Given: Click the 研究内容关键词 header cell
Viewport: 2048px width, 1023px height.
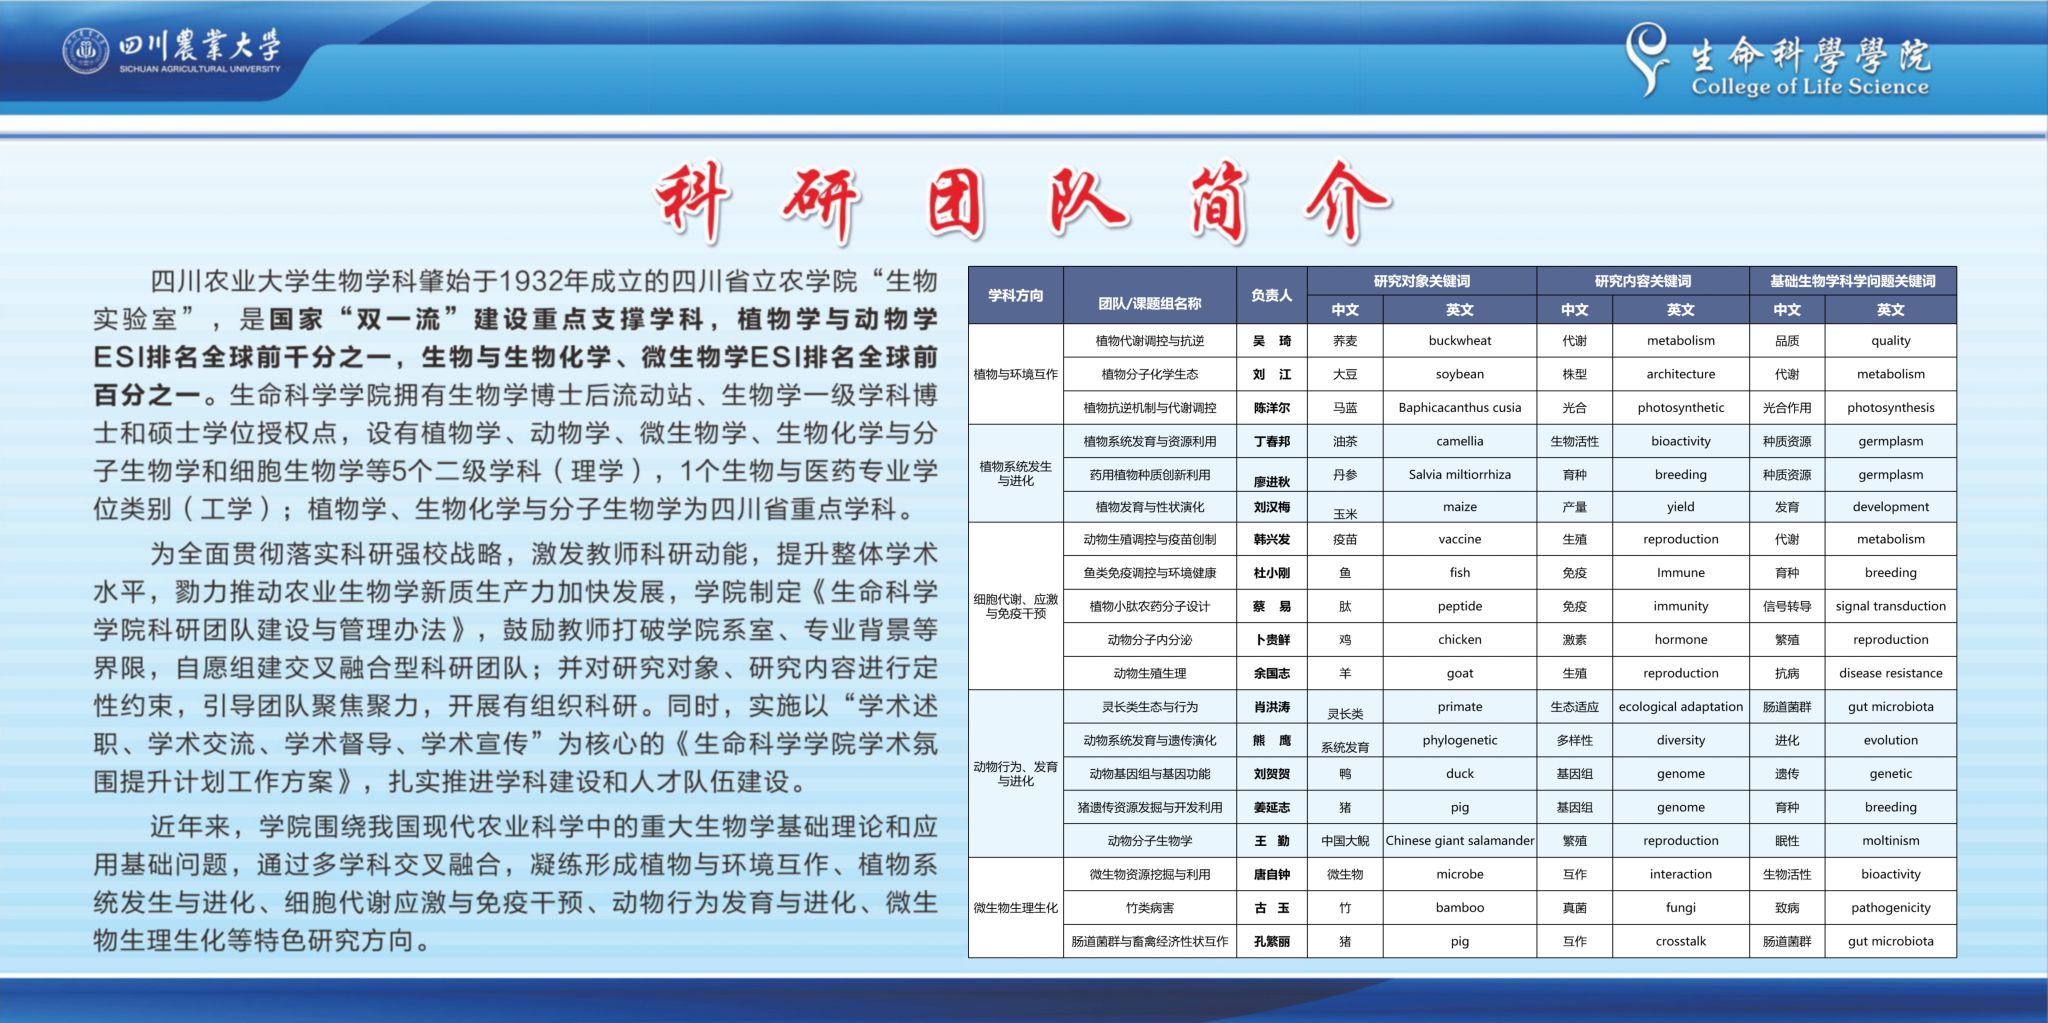Looking at the screenshot, I should 1642,281.
